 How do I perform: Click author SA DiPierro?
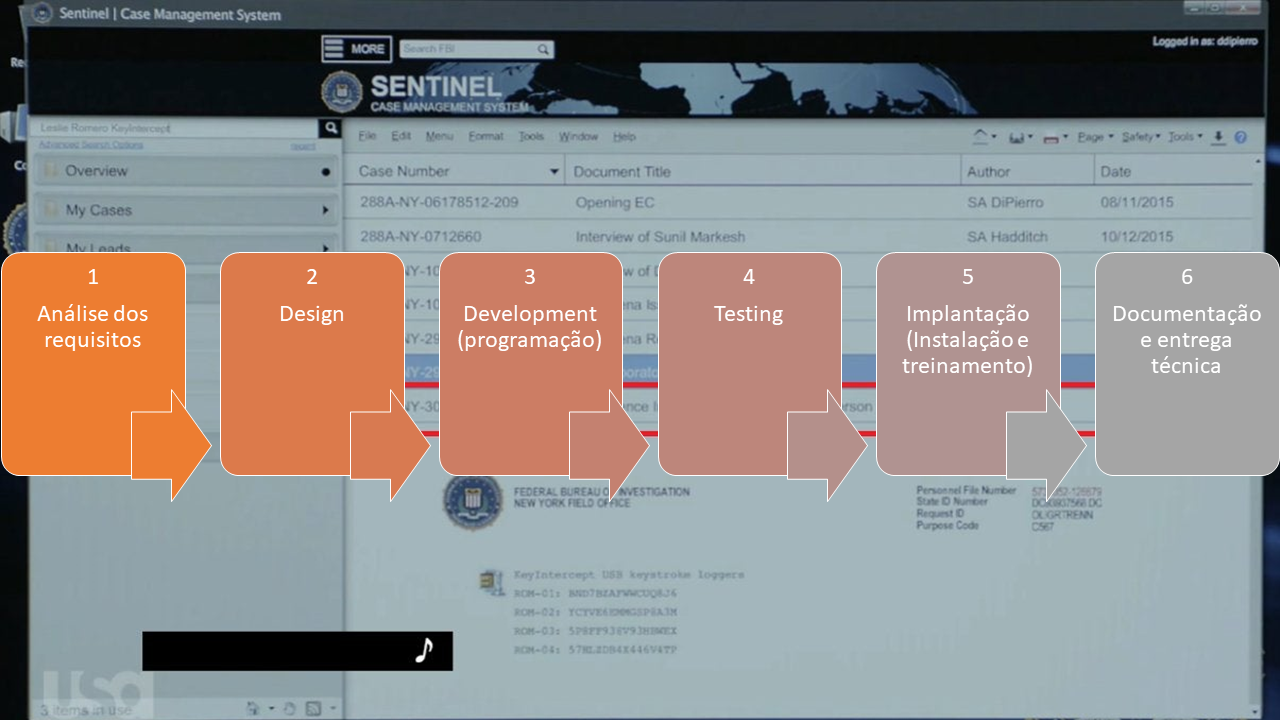pyautogui.click(x=1005, y=203)
